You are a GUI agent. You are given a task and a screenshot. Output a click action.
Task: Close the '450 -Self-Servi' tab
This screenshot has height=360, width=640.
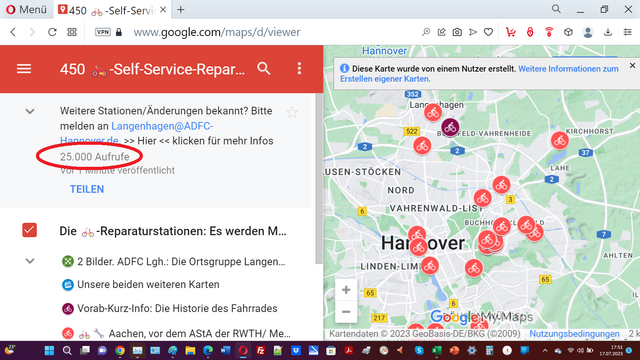[163, 10]
